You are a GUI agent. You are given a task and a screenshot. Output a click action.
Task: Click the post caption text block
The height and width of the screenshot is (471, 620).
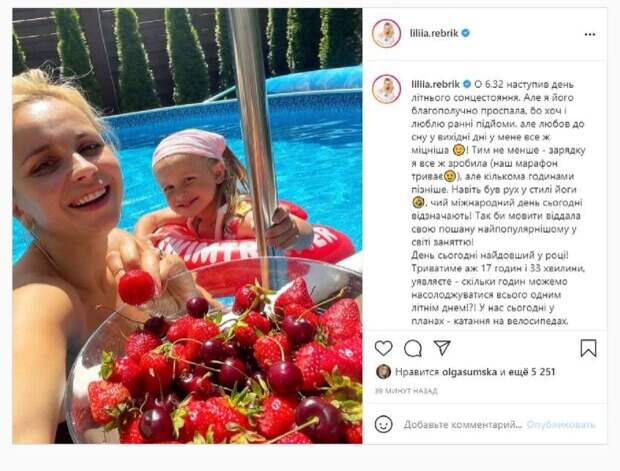(x=498, y=202)
